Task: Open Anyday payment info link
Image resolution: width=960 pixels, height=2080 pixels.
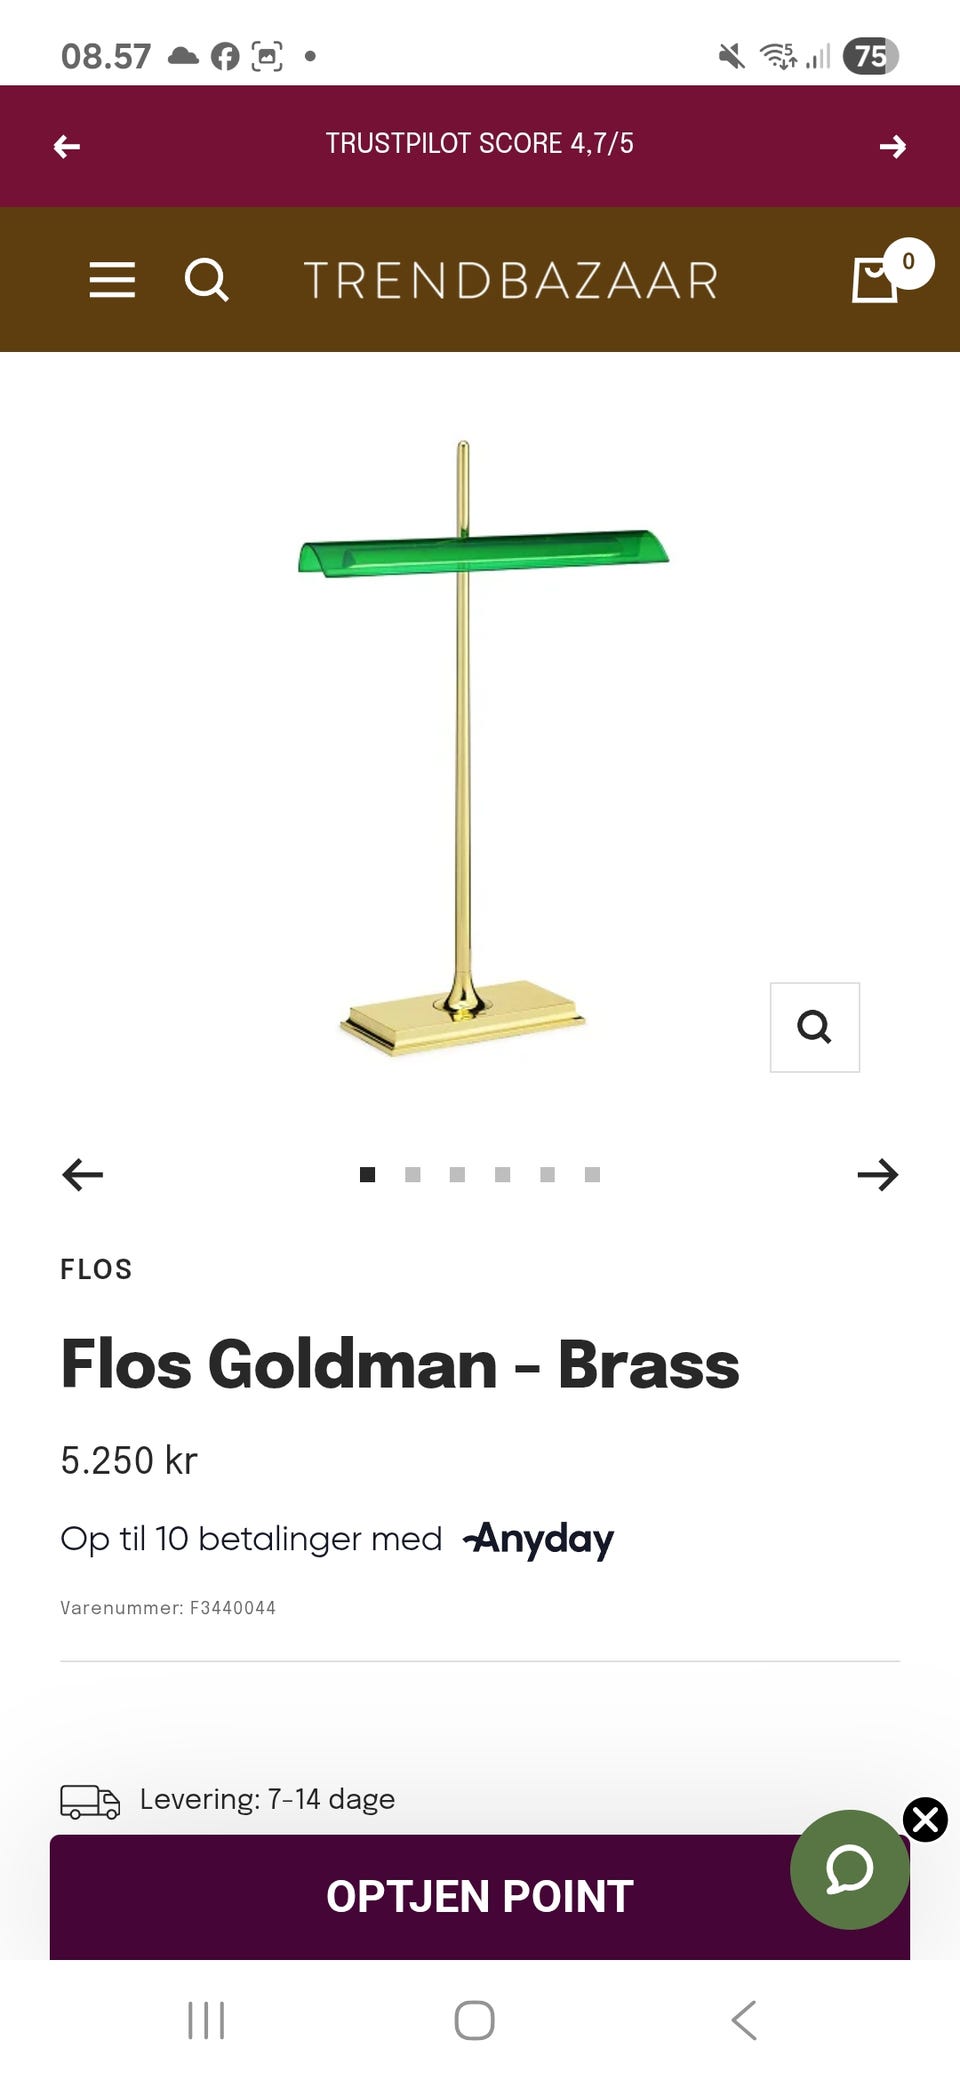Action: coord(538,1539)
